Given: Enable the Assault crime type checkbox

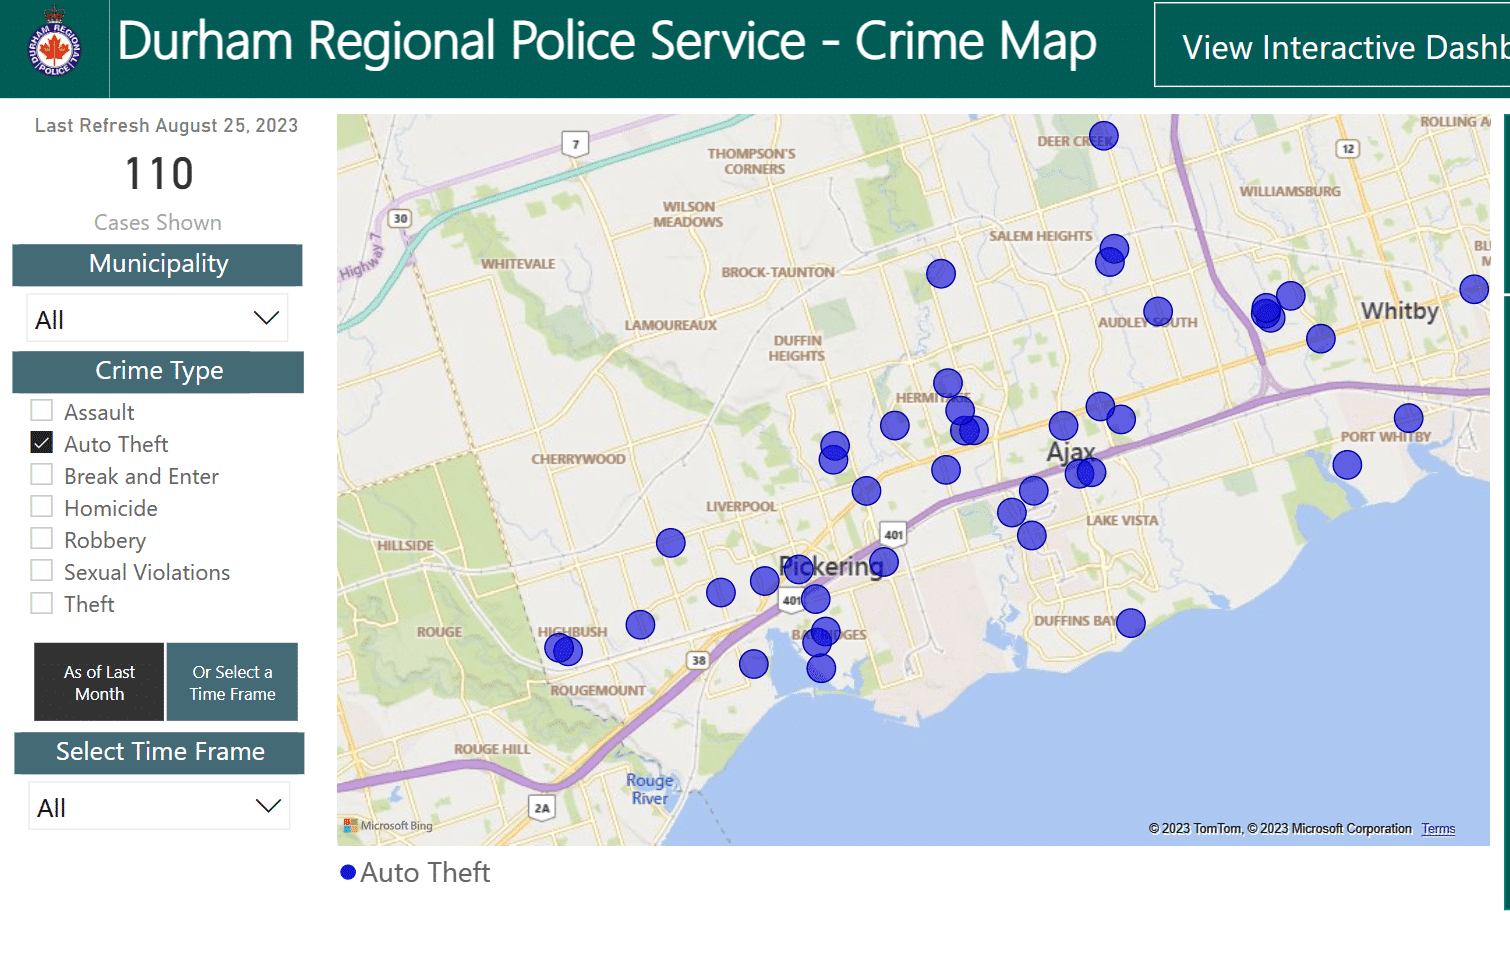Looking at the screenshot, I should coord(42,411).
